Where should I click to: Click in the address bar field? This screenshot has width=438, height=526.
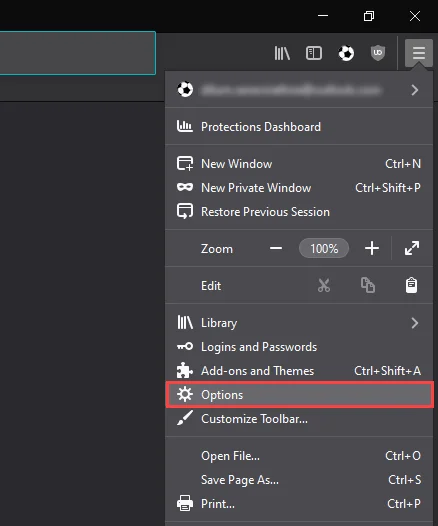(x=77, y=53)
